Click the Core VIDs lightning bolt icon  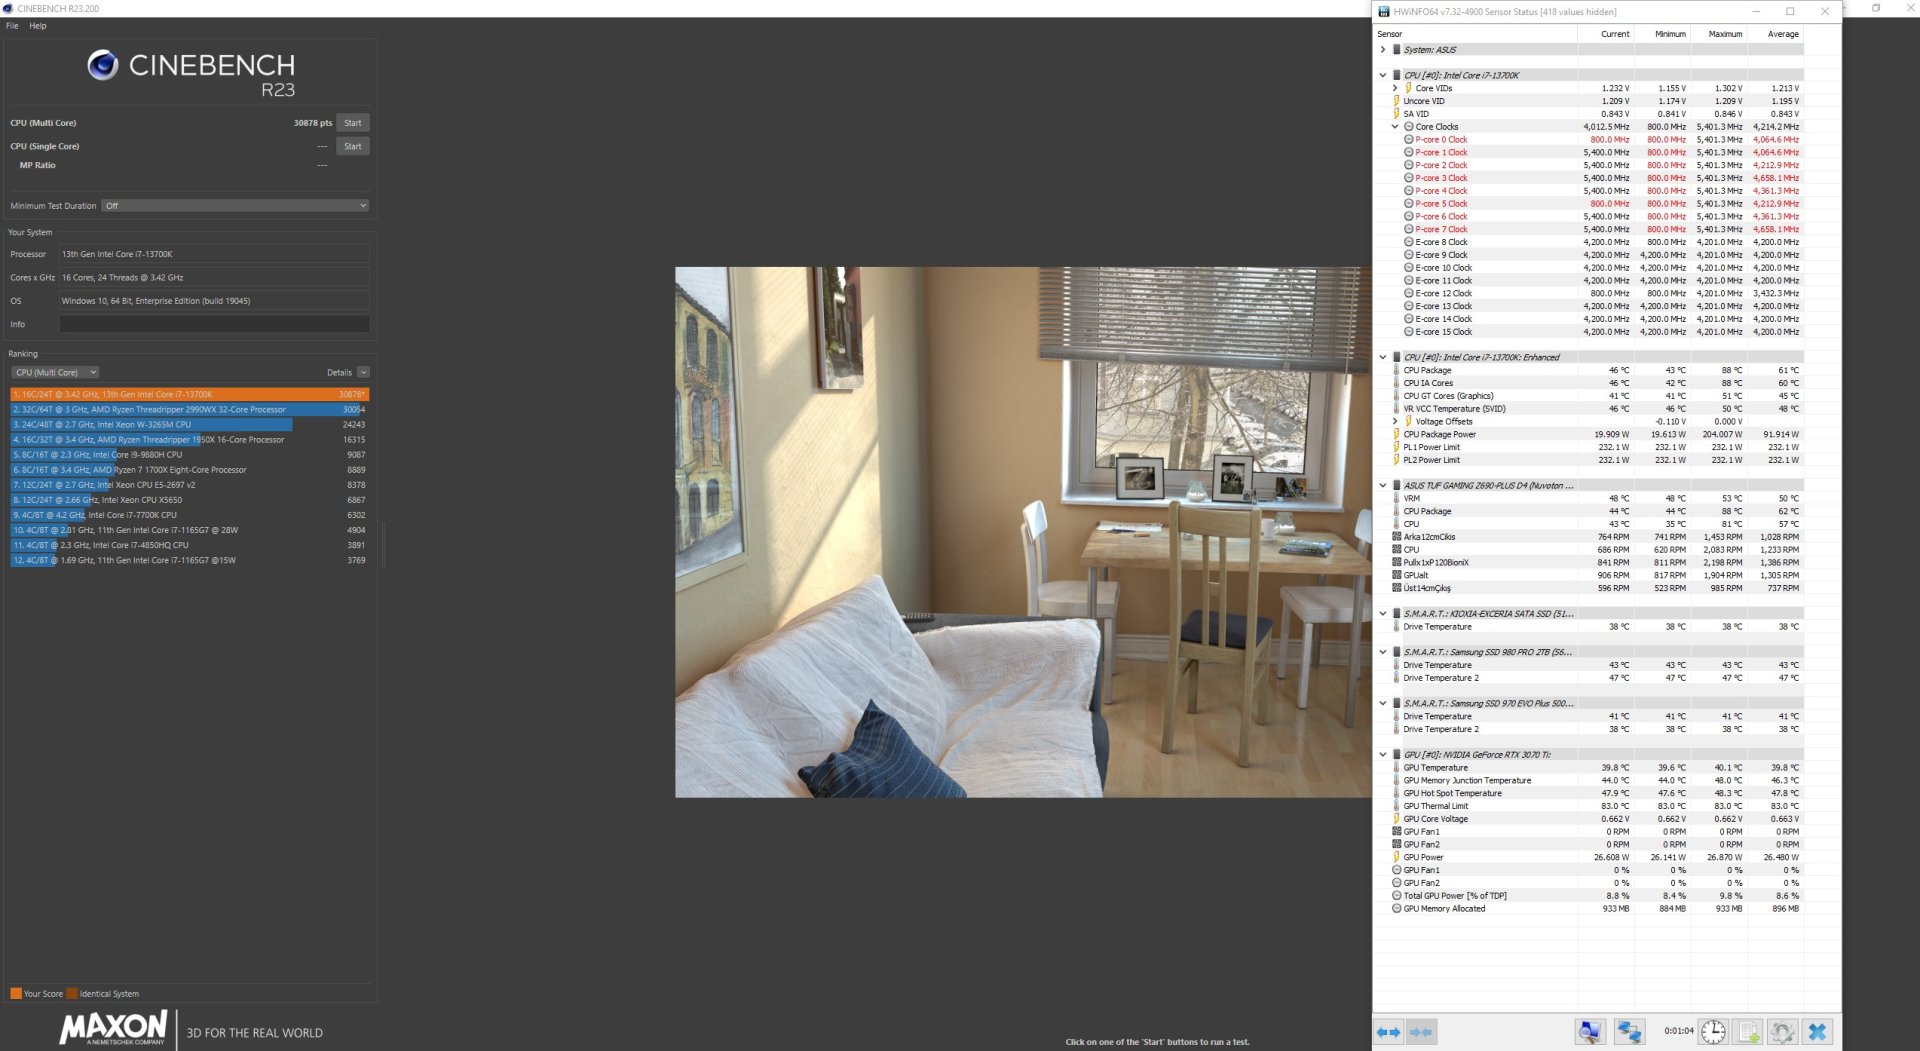point(1408,88)
